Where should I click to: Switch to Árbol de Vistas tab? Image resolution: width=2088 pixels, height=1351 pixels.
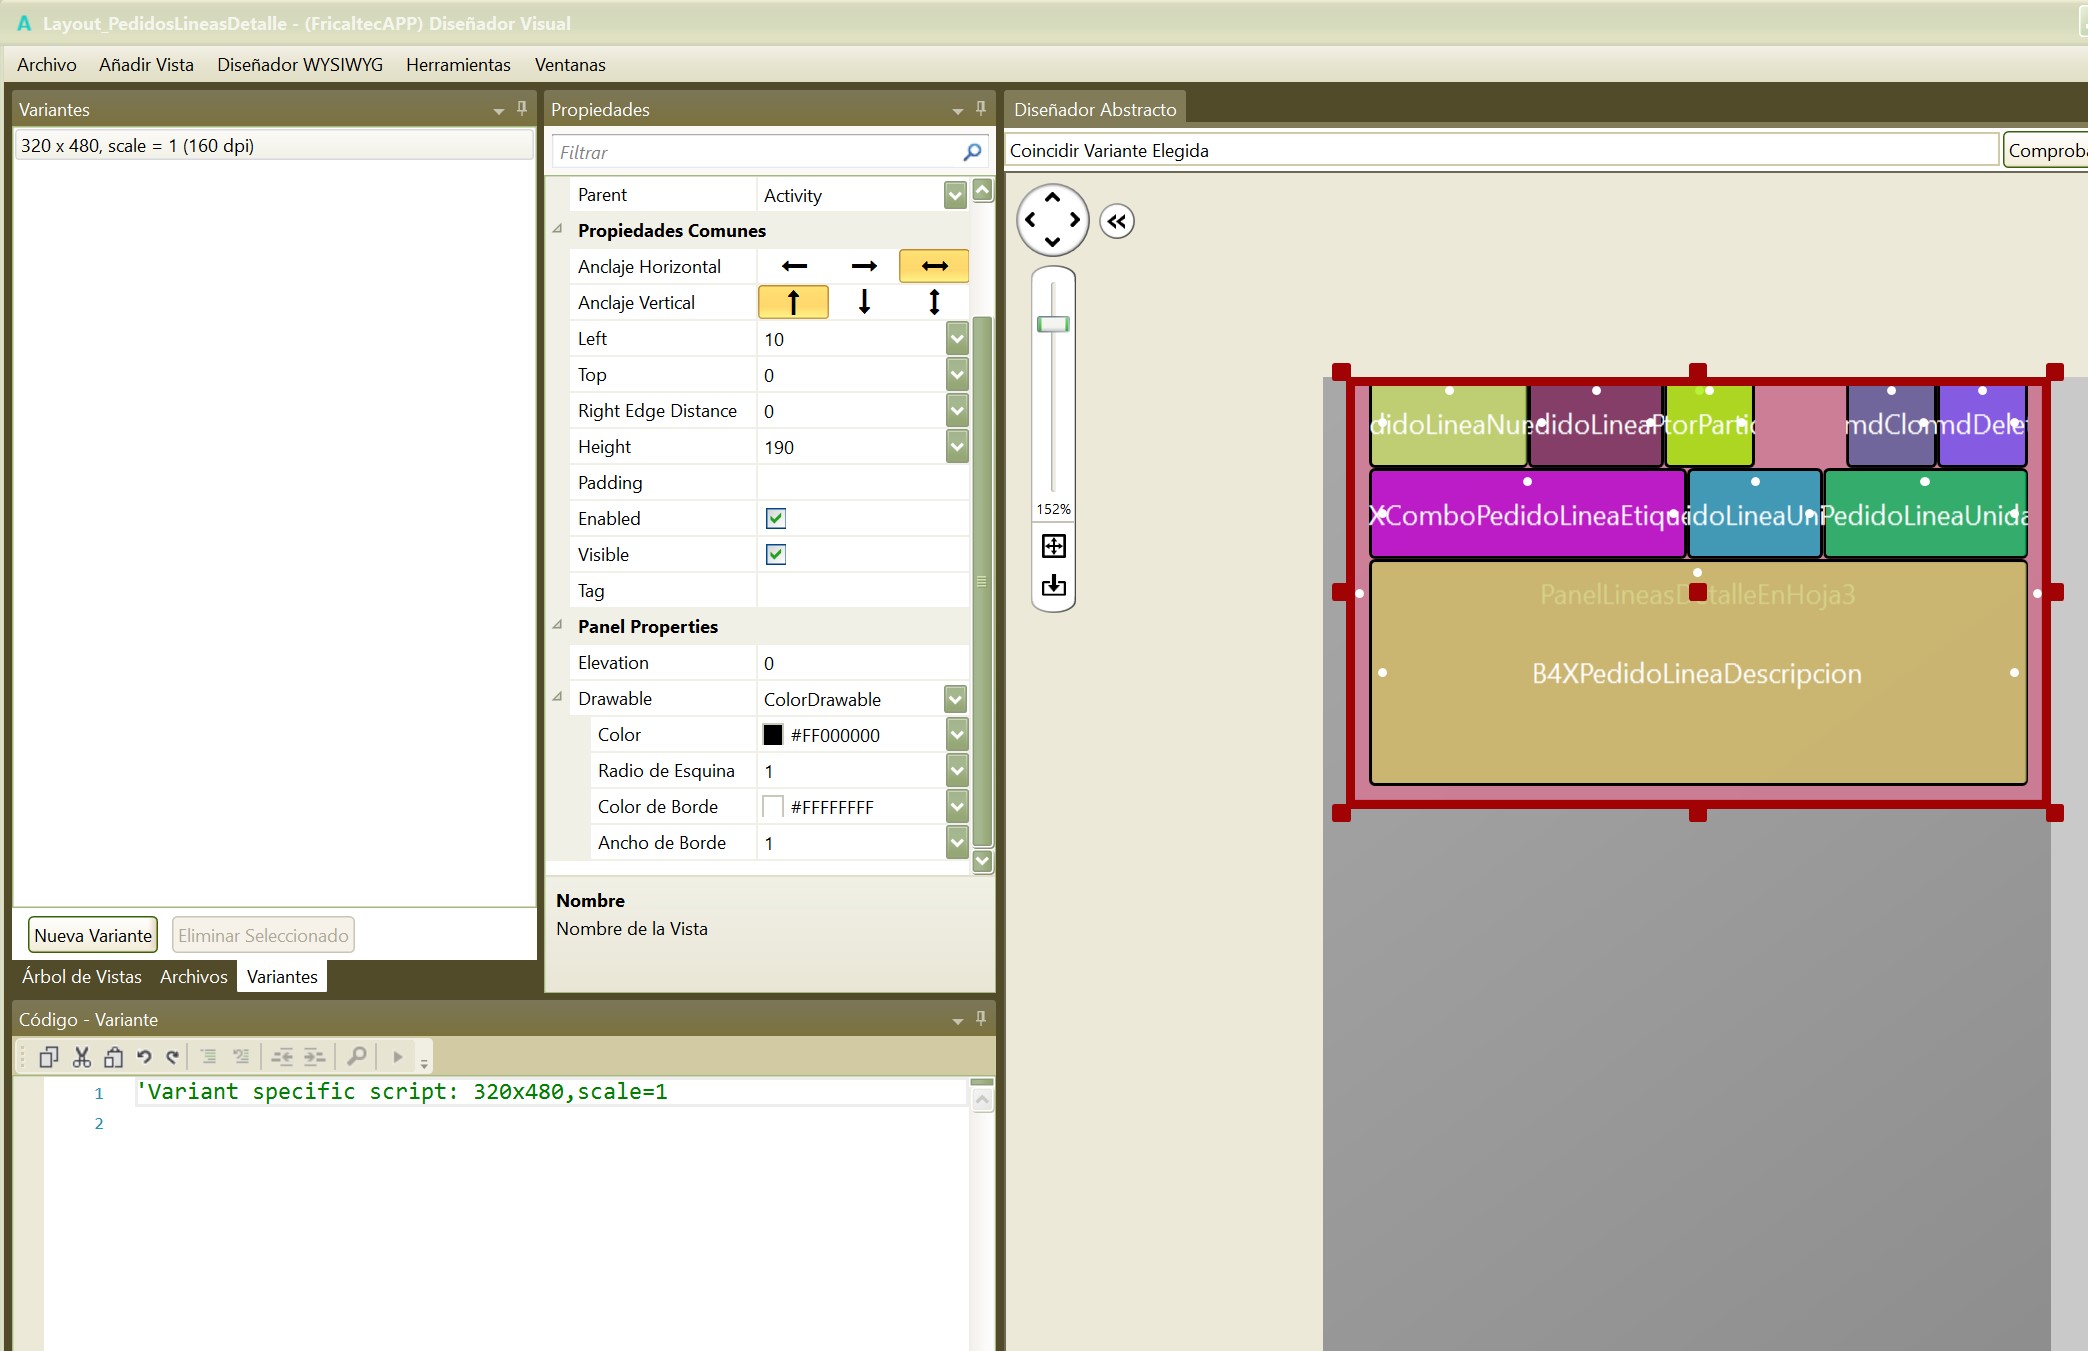[x=82, y=977]
